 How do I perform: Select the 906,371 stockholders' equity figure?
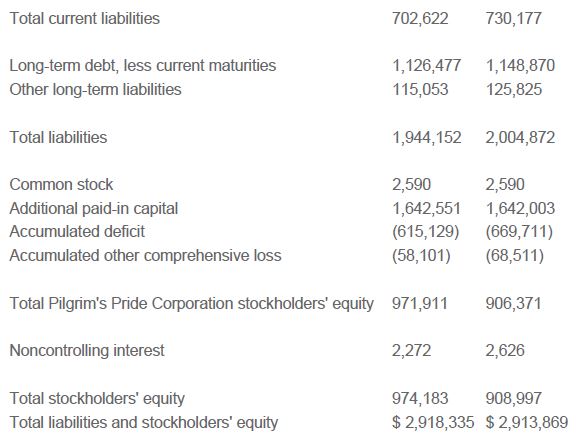[514, 304]
